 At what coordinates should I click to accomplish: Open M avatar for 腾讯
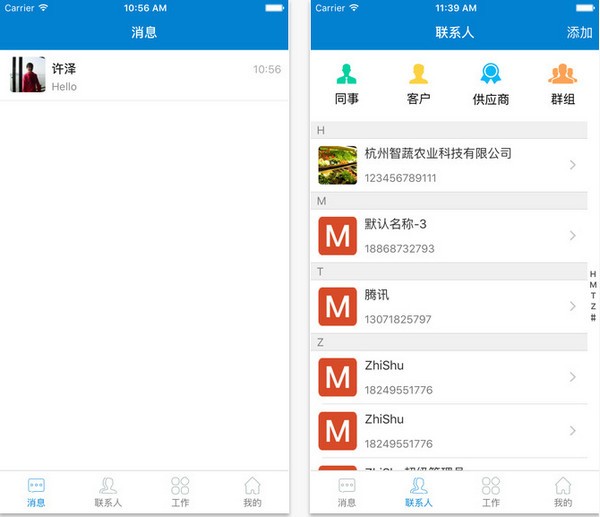pyautogui.click(x=338, y=307)
